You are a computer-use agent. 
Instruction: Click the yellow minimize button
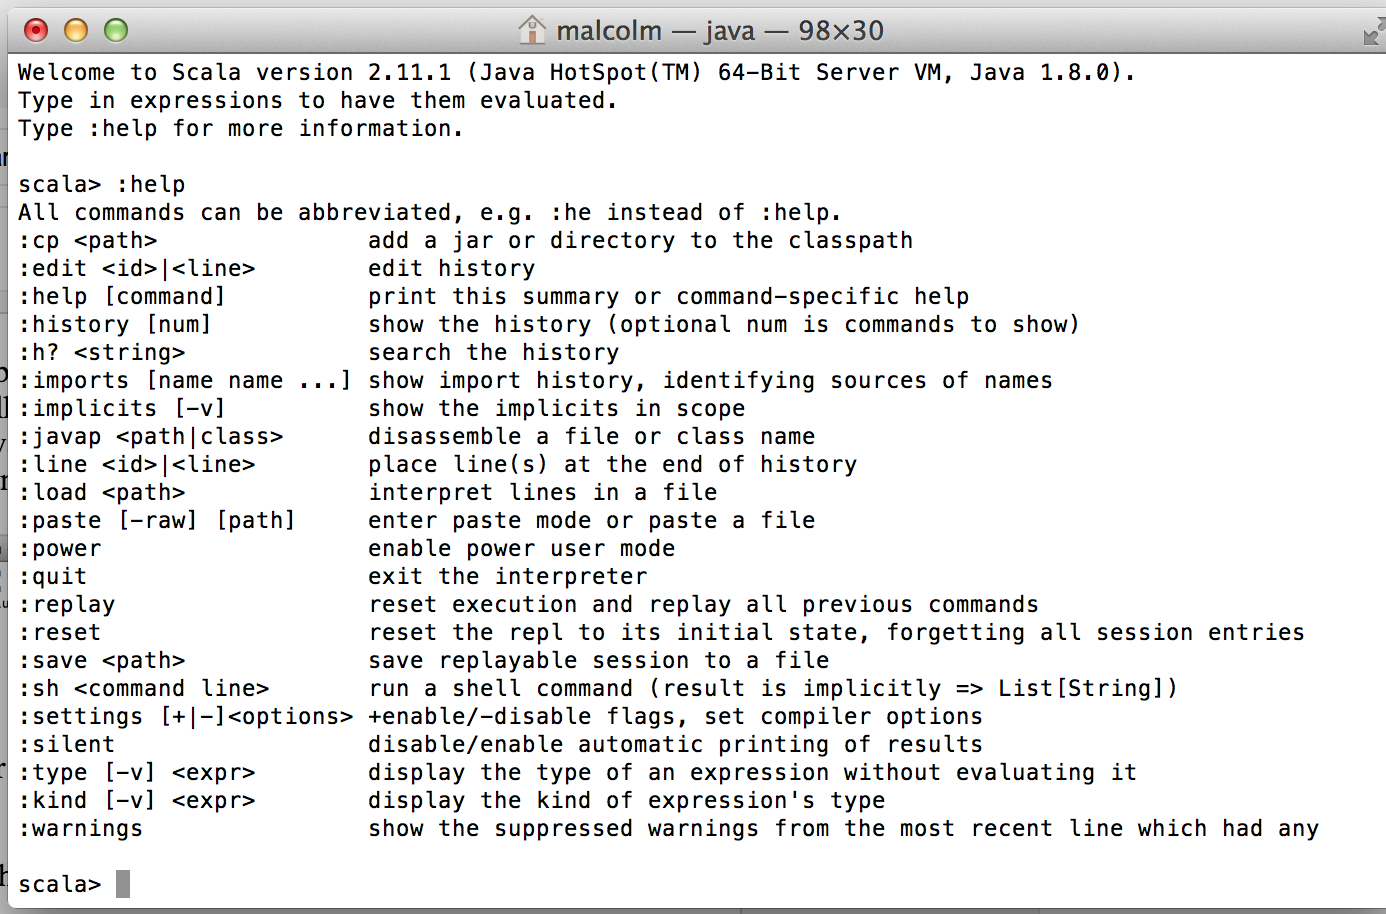coord(76,30)
